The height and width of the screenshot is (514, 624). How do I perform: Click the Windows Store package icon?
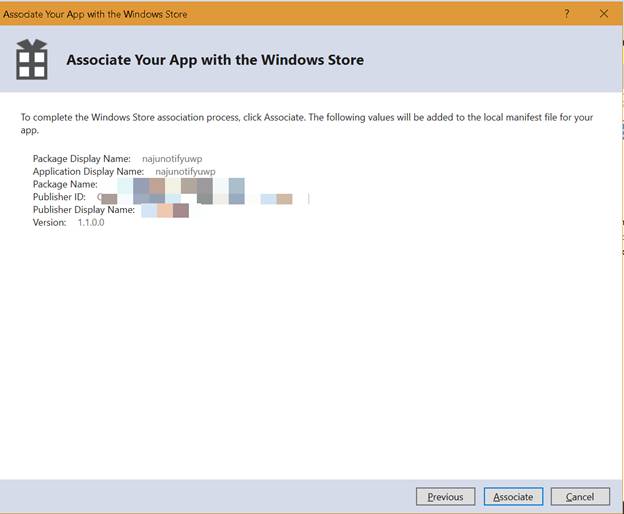[32, 60]
